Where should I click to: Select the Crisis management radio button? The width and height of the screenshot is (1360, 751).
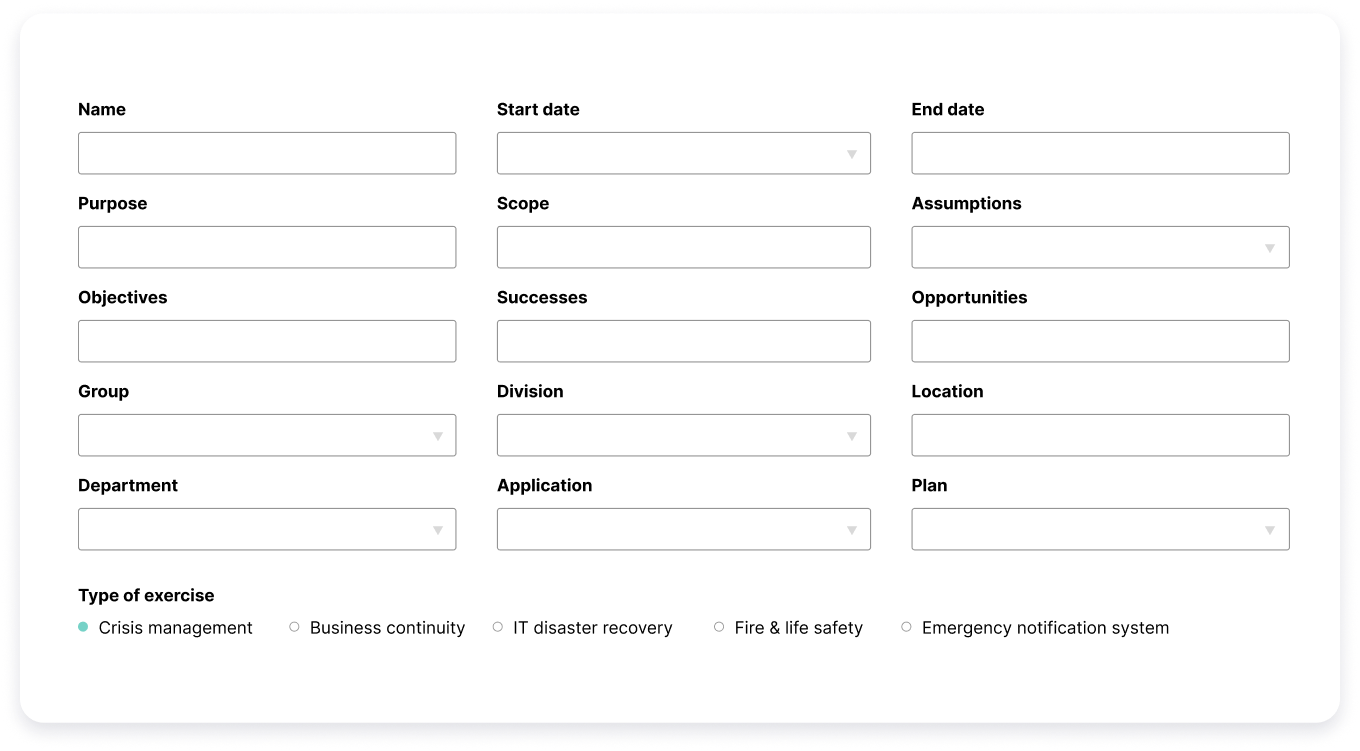tap(82, 627)
